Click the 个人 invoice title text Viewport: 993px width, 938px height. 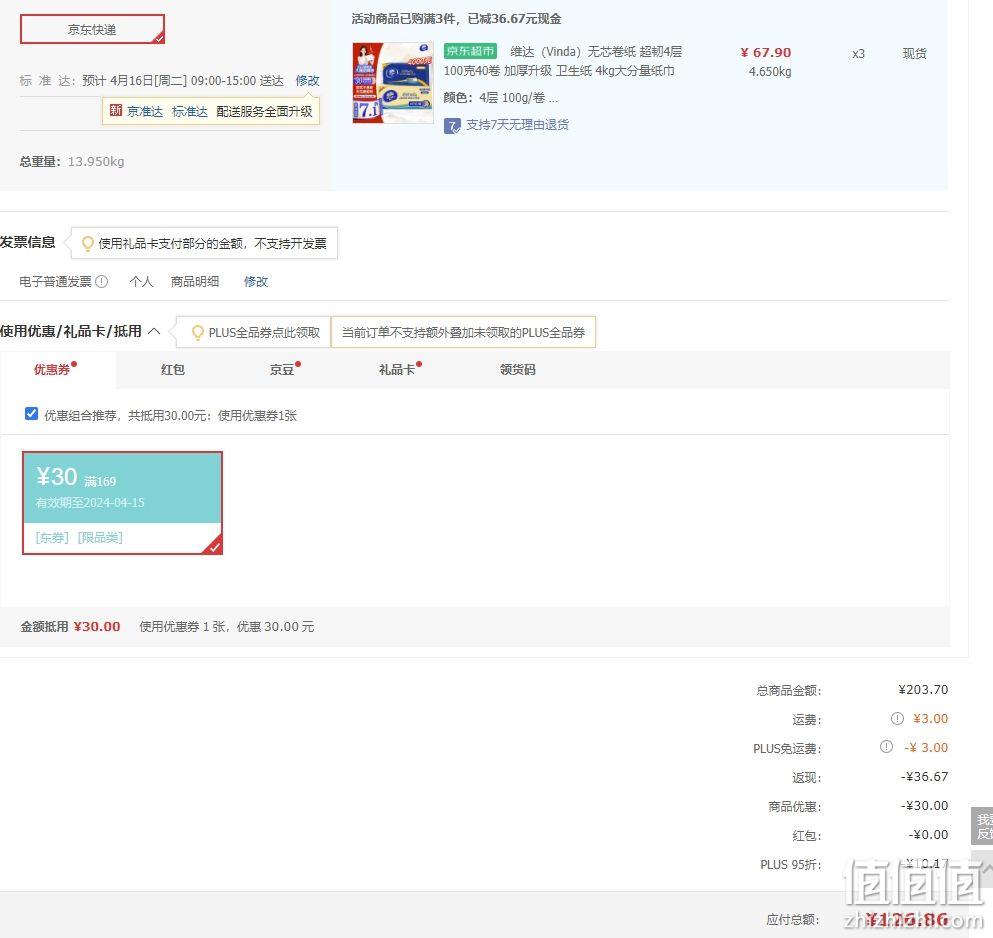coord(141,281)
